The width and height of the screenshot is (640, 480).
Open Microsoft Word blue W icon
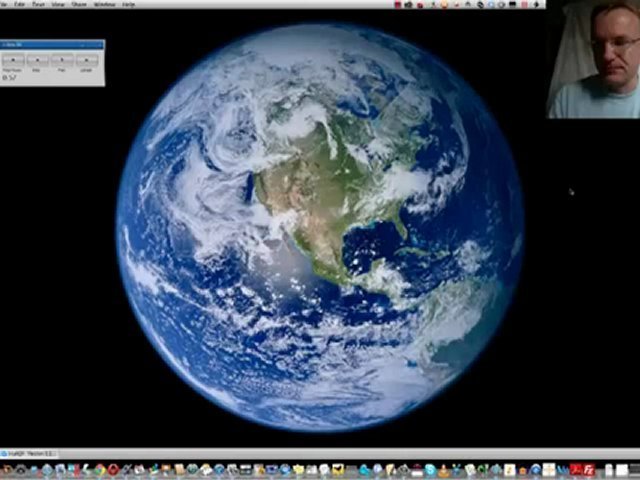pyautogui.click(x=562, y=470)
